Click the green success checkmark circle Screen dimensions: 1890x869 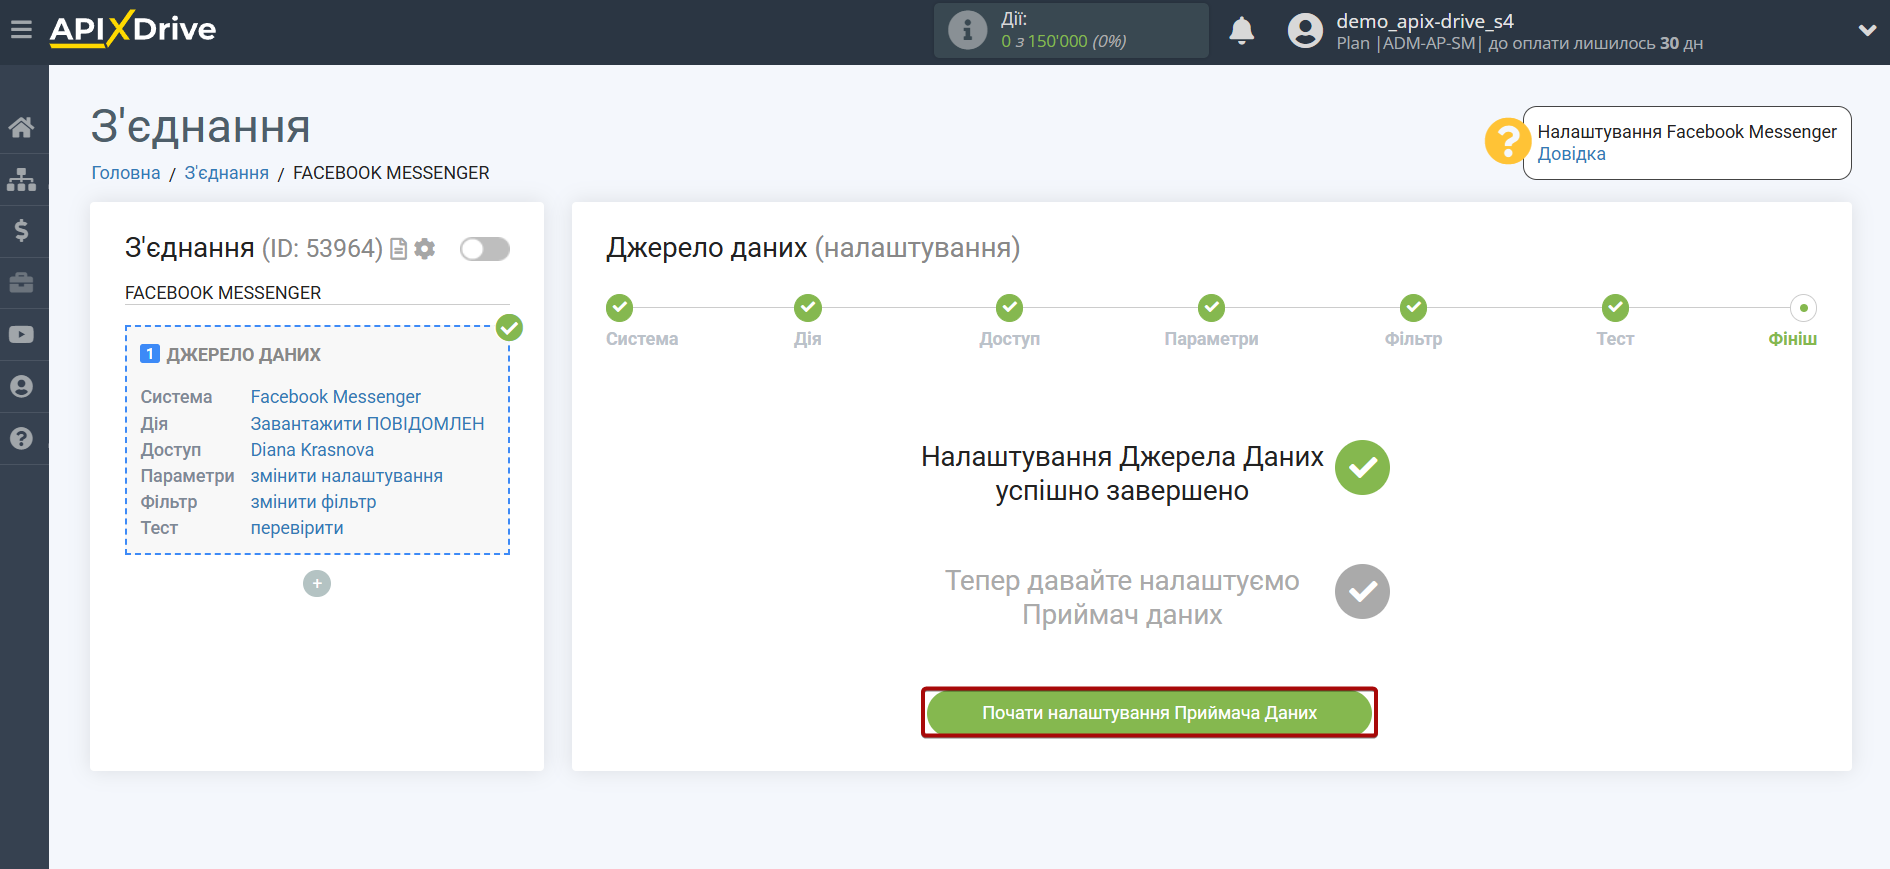1362,468
